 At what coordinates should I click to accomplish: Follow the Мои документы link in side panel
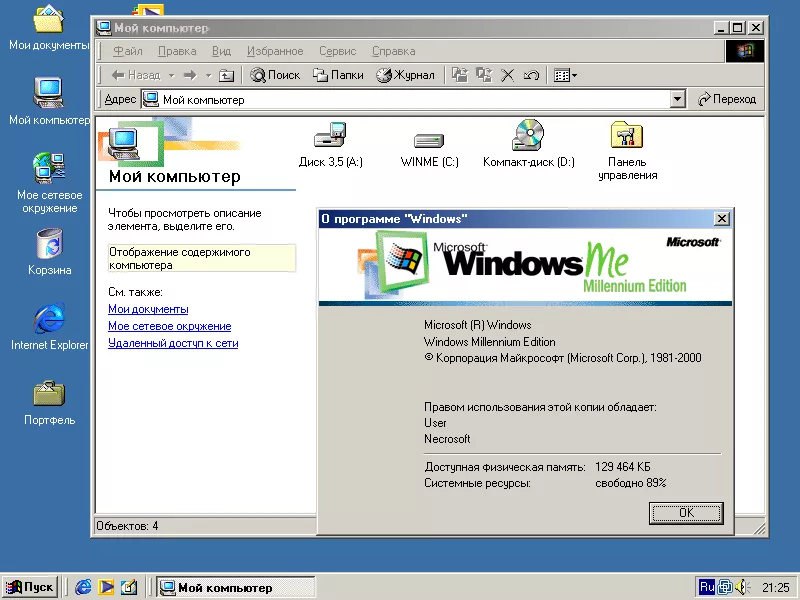click(x=148, y=309)
